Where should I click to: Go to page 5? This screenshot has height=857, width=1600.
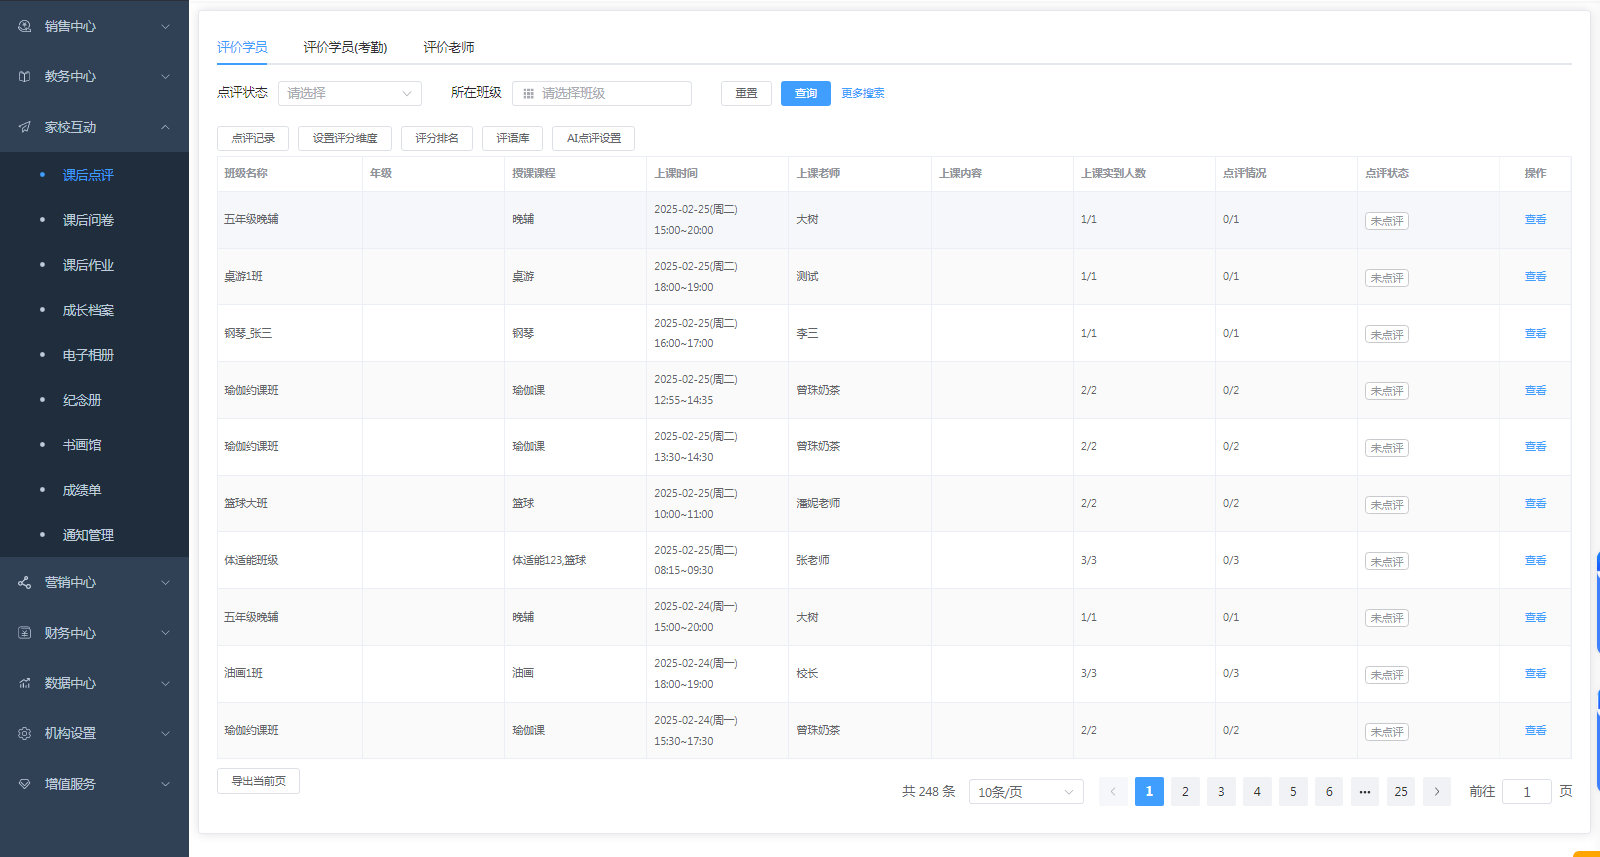click(1293, 791)
